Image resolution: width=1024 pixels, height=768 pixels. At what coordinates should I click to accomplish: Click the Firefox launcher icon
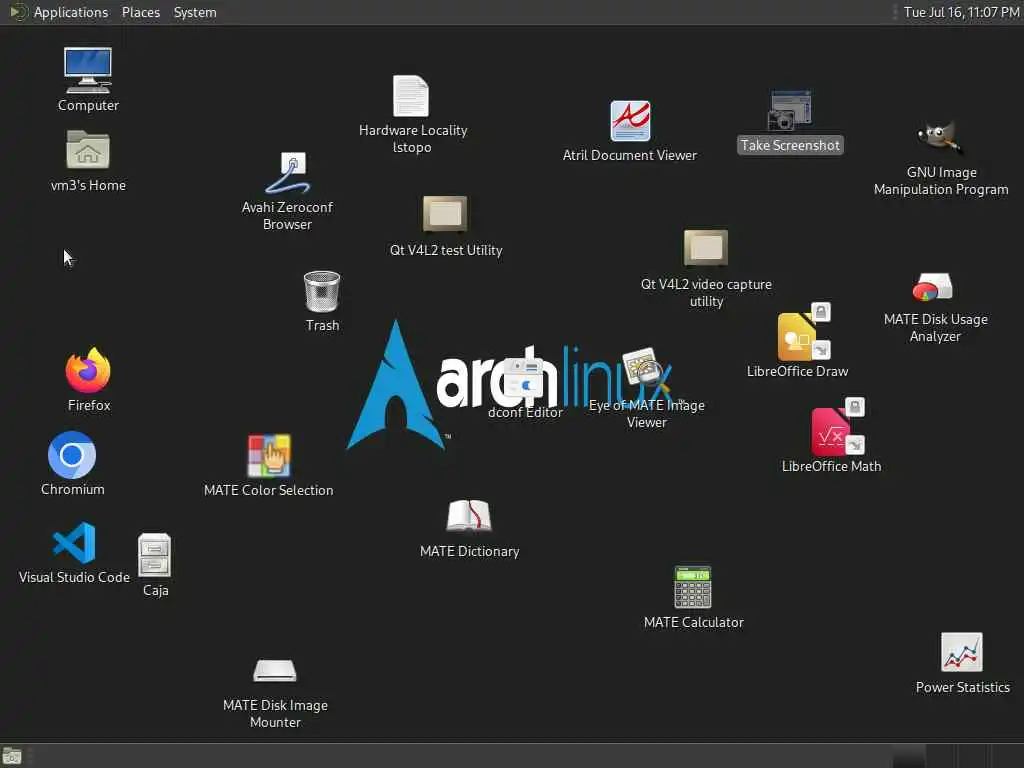coord(88,370)
